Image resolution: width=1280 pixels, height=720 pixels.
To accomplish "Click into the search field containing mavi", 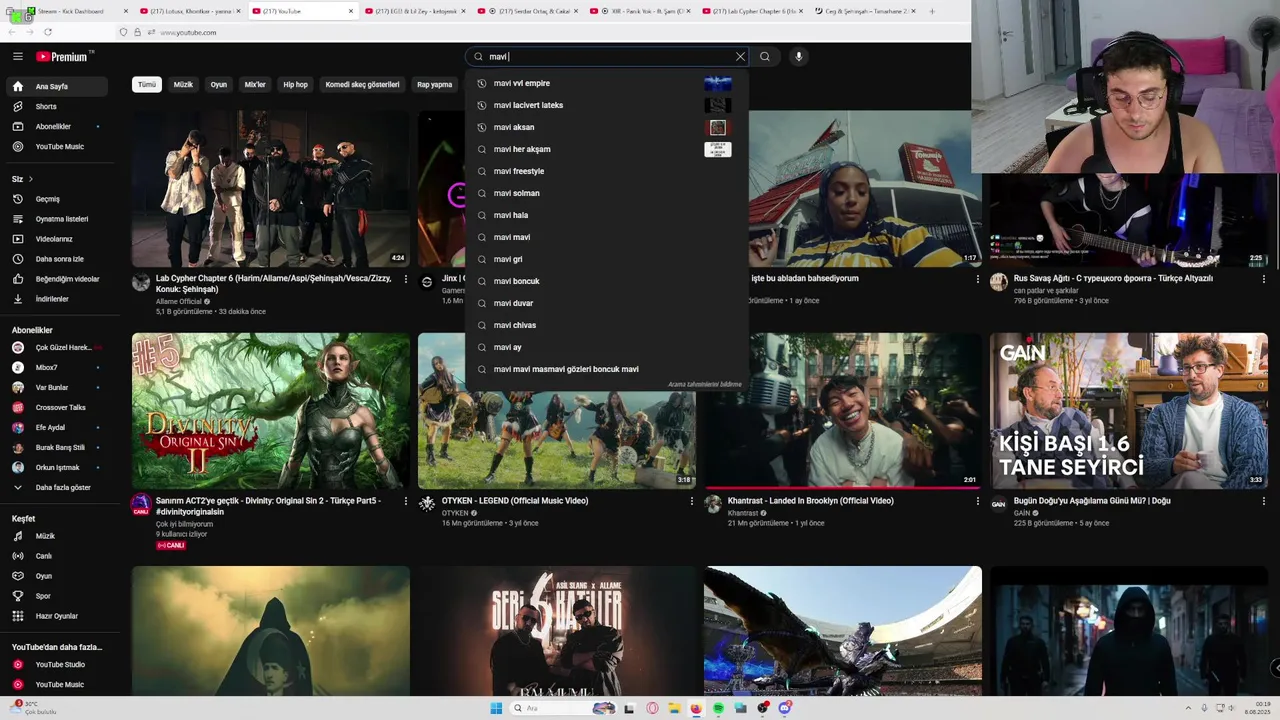I will tap(608, 57).
